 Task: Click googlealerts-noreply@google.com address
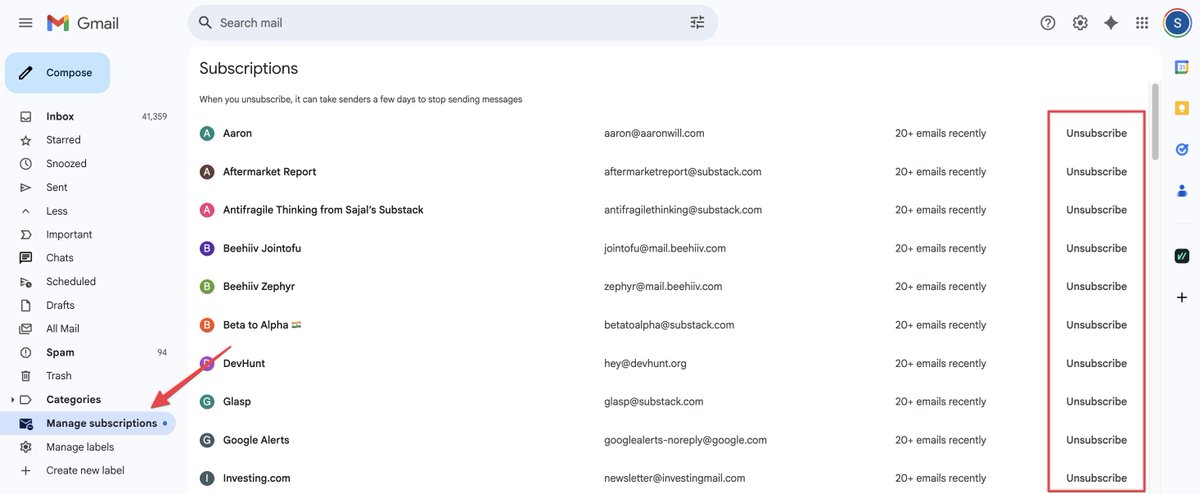point(685,440)
